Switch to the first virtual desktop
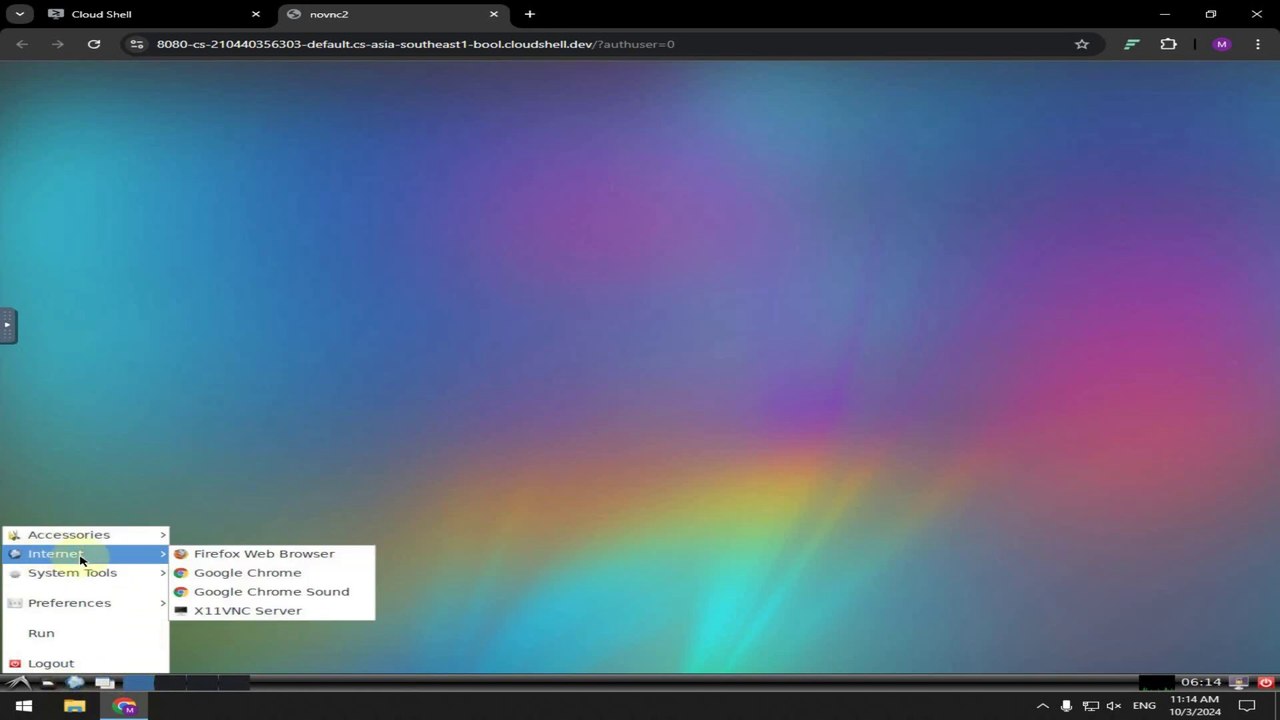This screenshot has width=1280, height=720. (138, 683)
